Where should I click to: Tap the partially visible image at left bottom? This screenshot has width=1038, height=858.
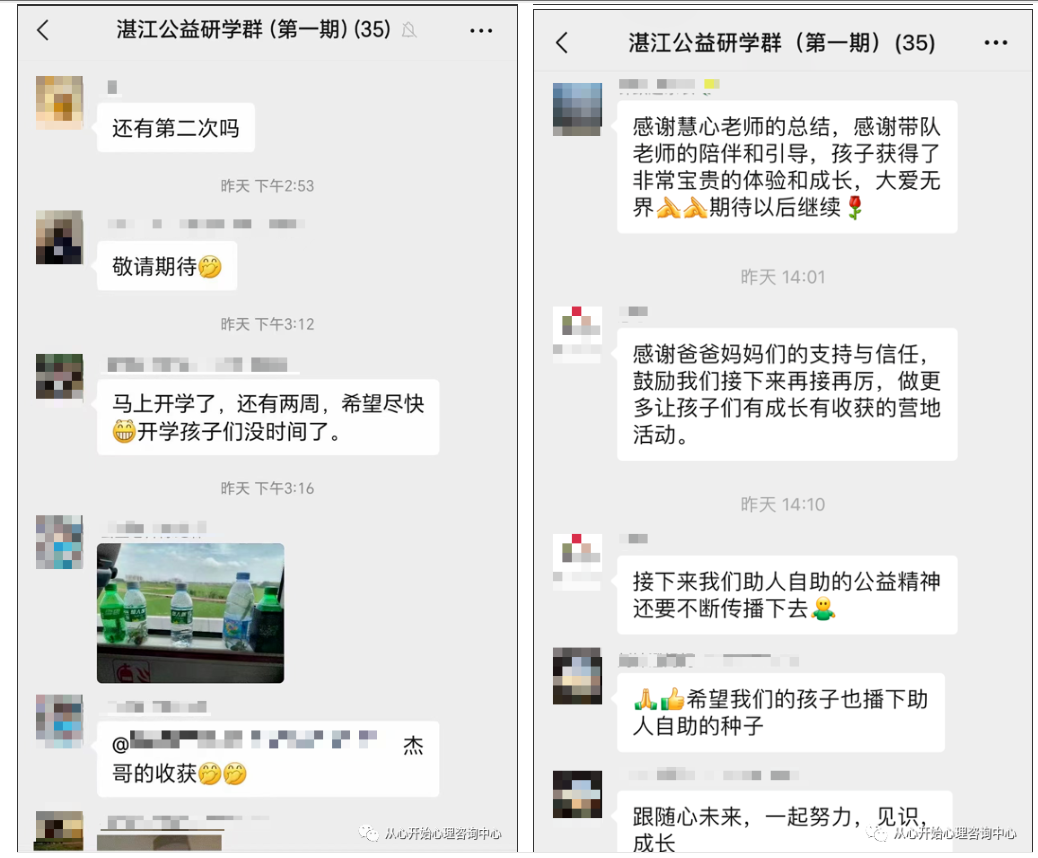[159, 842]
